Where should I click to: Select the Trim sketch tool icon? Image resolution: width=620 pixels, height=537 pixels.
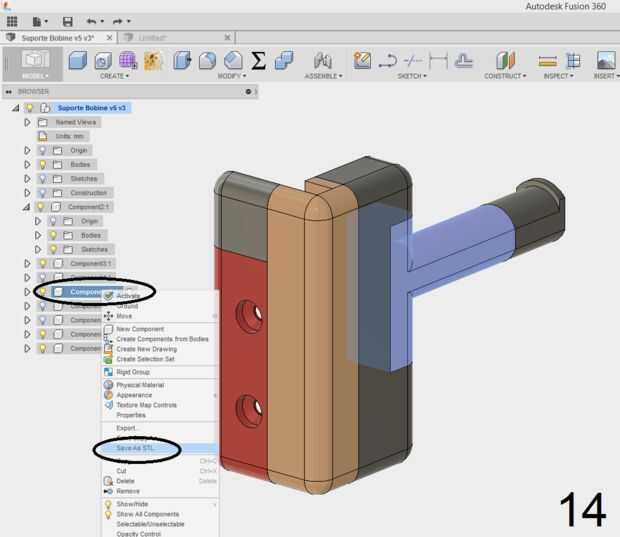[x=413, y=61]
